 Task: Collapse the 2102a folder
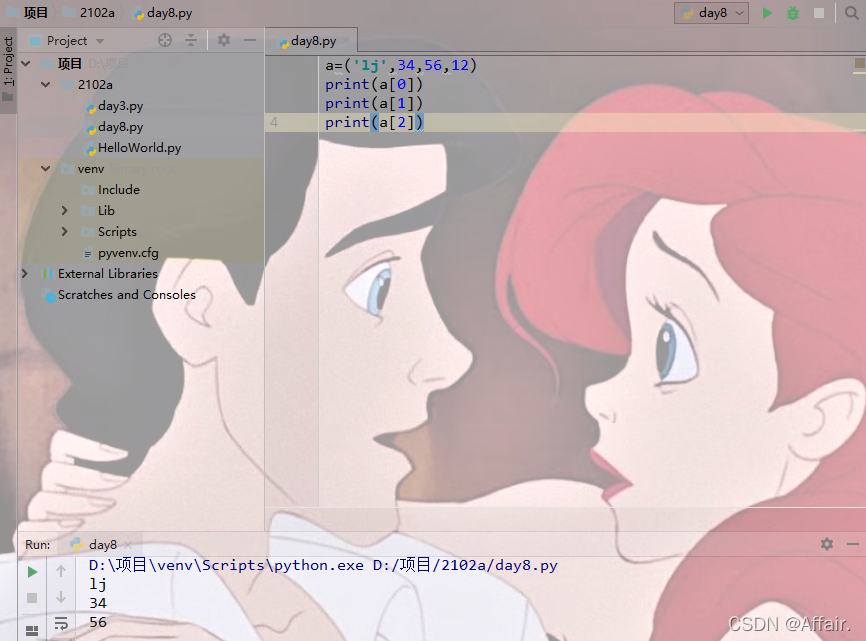(46, 84)
